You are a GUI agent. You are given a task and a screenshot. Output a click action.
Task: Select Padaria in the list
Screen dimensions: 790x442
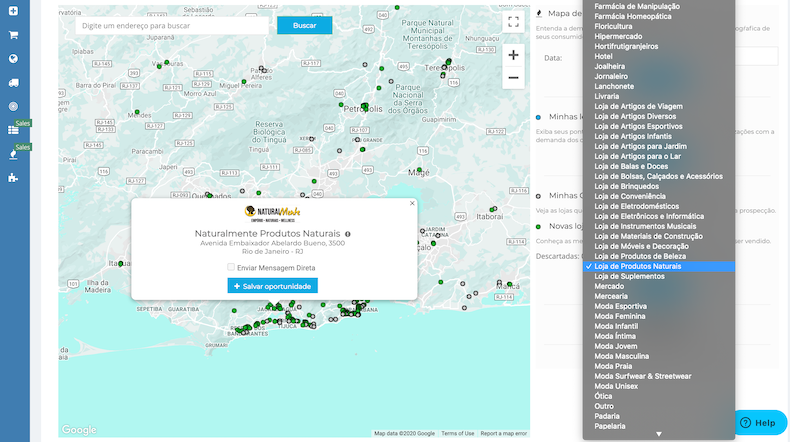pyautogui.click(x=609, y=416)
